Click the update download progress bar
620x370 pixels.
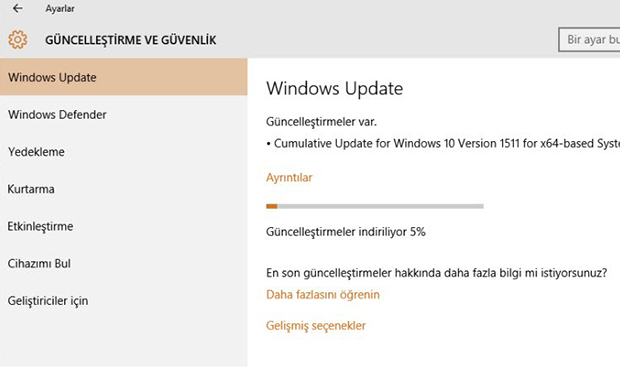[x=374, y=206]
